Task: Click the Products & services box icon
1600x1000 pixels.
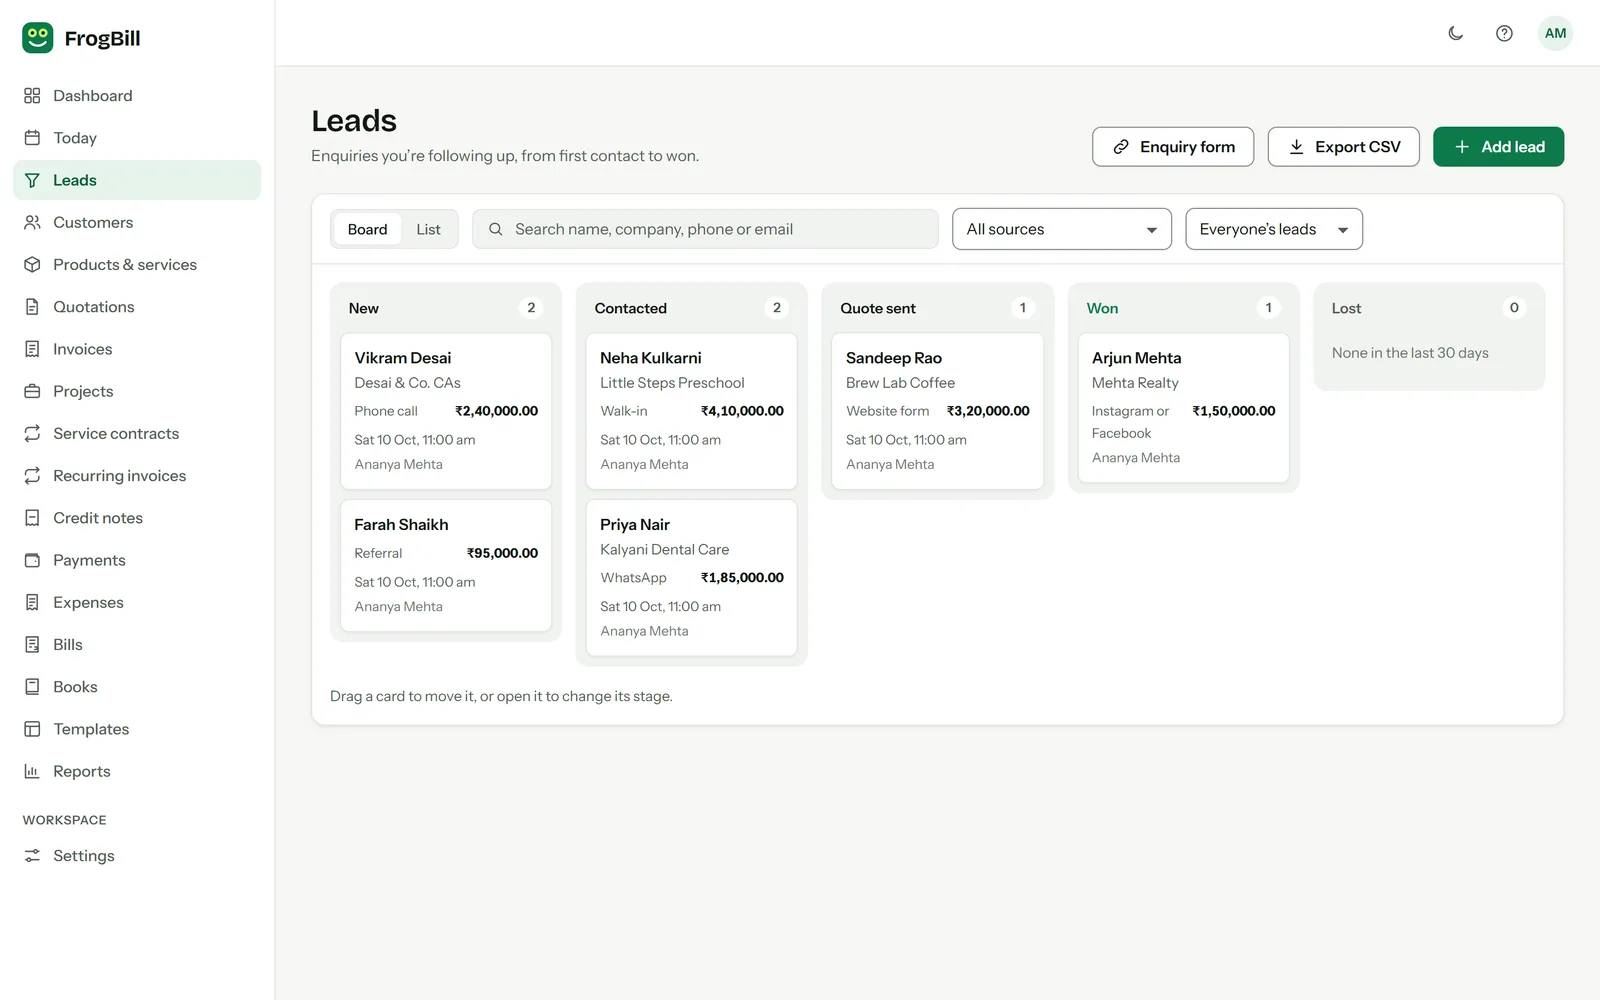Action: 32,265
